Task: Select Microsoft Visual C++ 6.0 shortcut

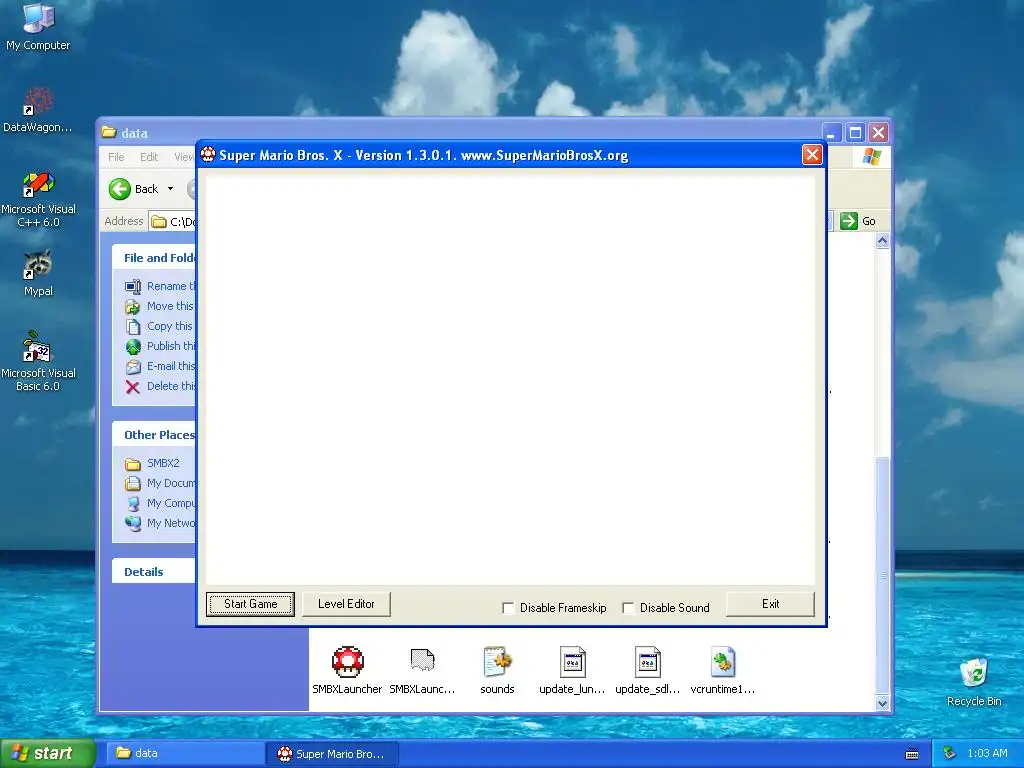Action: 38,199
